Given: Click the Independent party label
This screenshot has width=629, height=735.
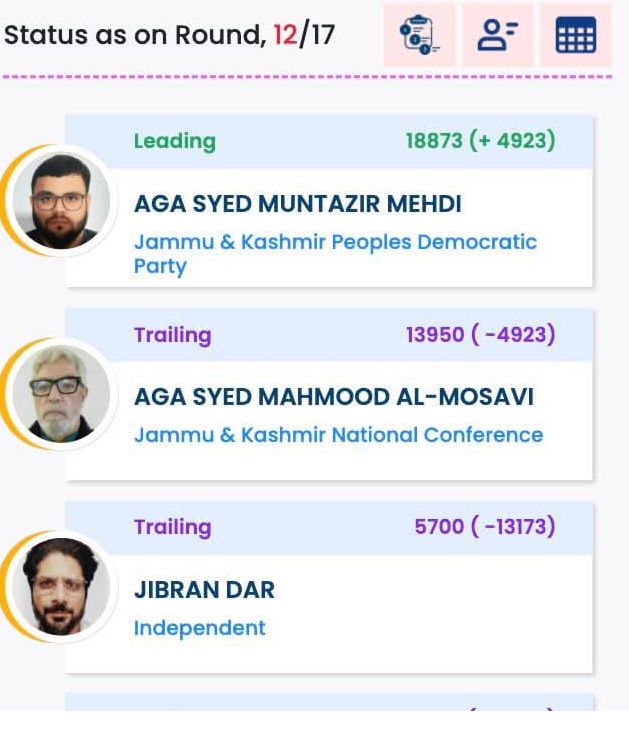Looking at the screenshot, I should pyautogui.click(x=199, y=628).
